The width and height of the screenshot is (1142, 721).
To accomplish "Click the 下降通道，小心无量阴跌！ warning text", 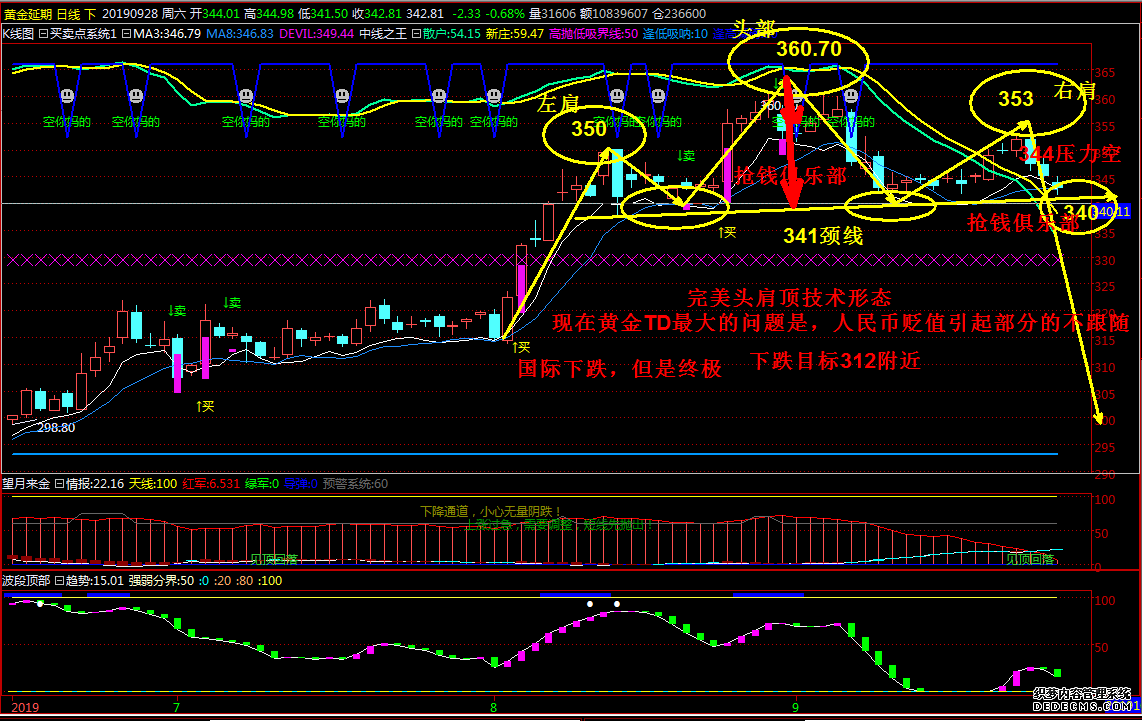I will click(x=492, y=511).
